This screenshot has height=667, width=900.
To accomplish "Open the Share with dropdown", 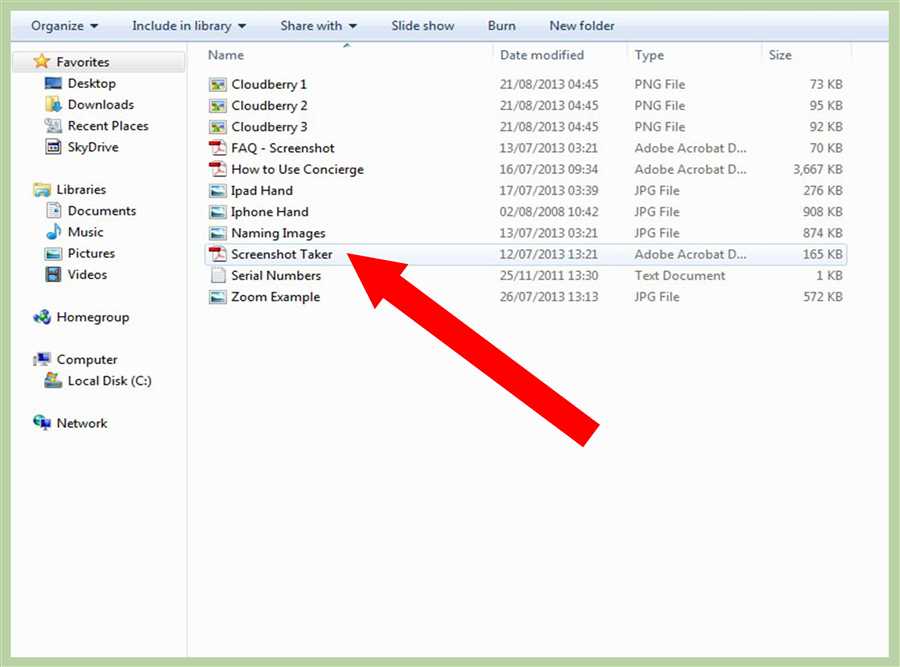I will [318, 26].
